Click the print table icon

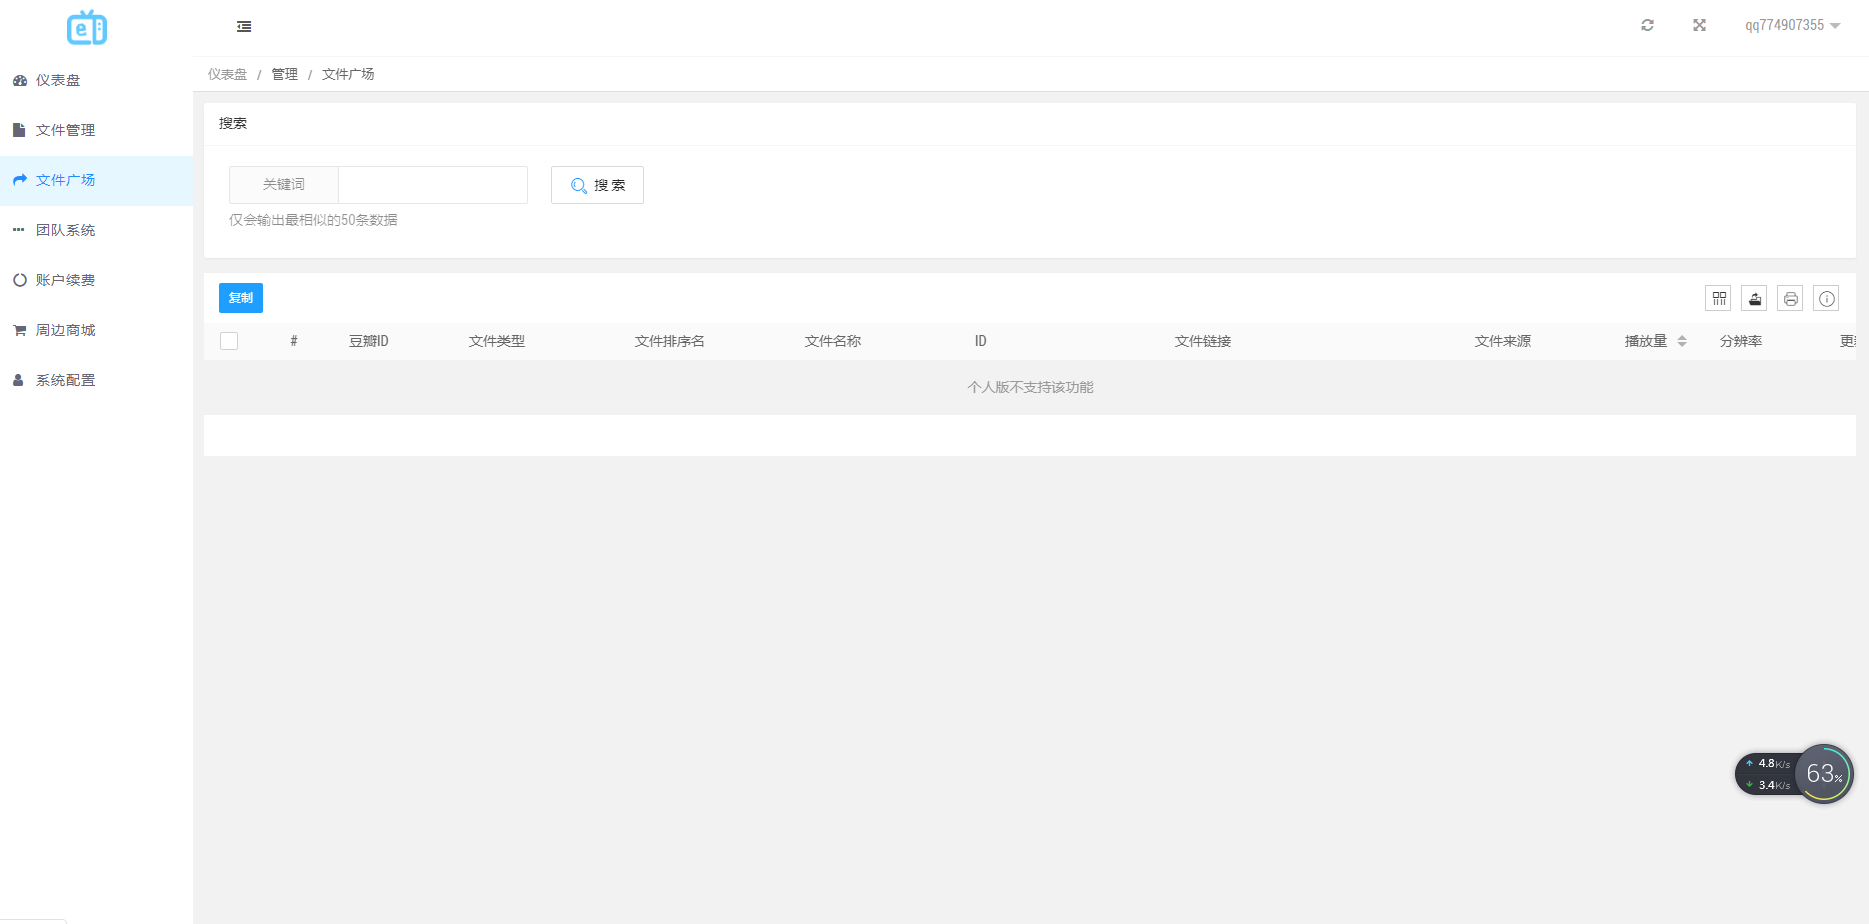(x=1790, y=298)
